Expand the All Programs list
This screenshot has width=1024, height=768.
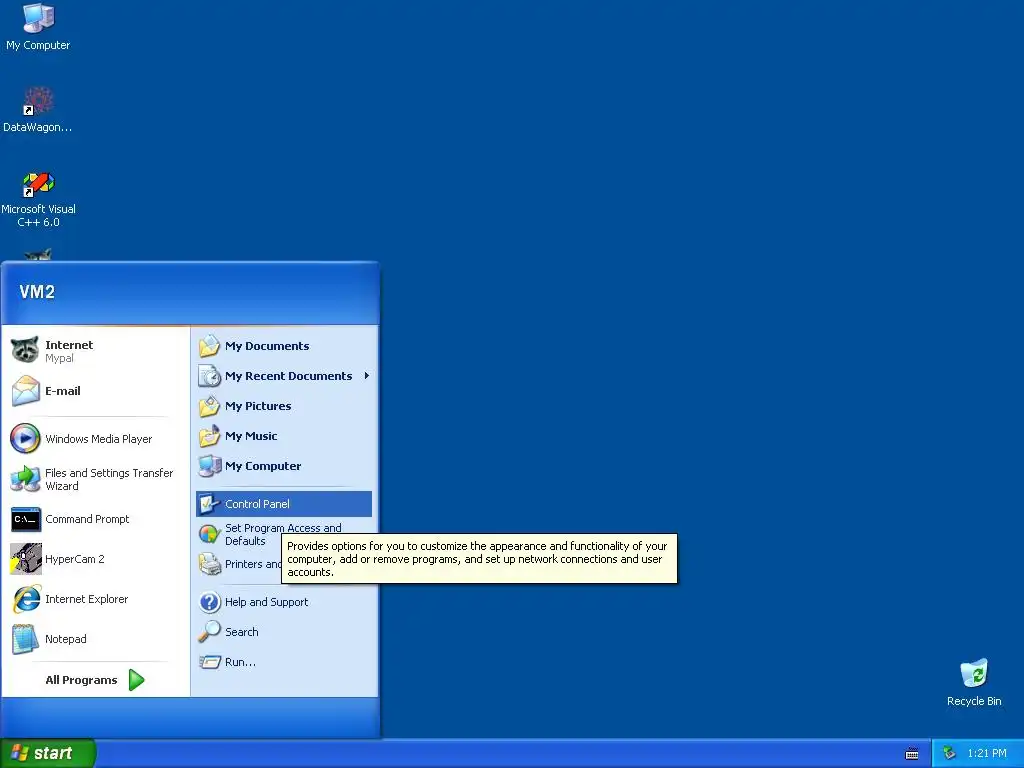[95, 680]
